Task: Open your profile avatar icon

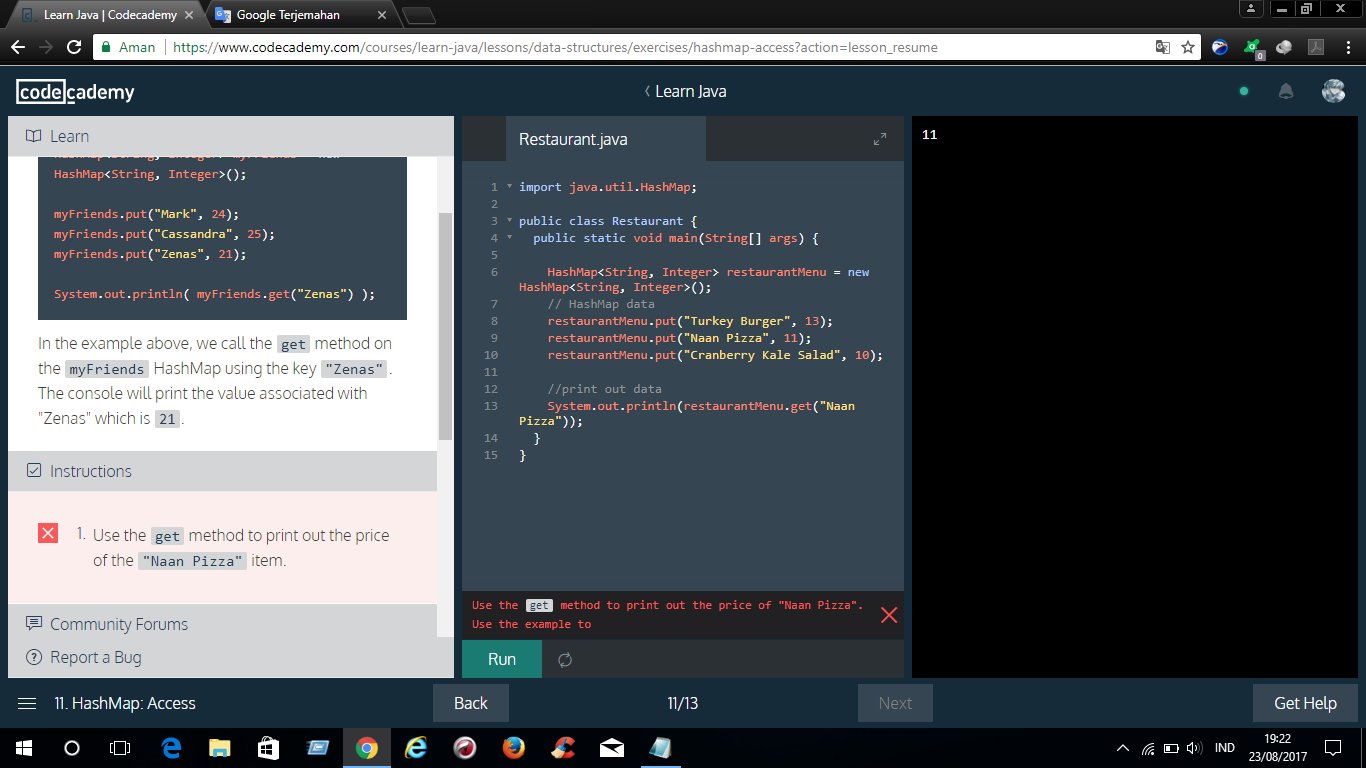Action: [x=1334, y=91]
